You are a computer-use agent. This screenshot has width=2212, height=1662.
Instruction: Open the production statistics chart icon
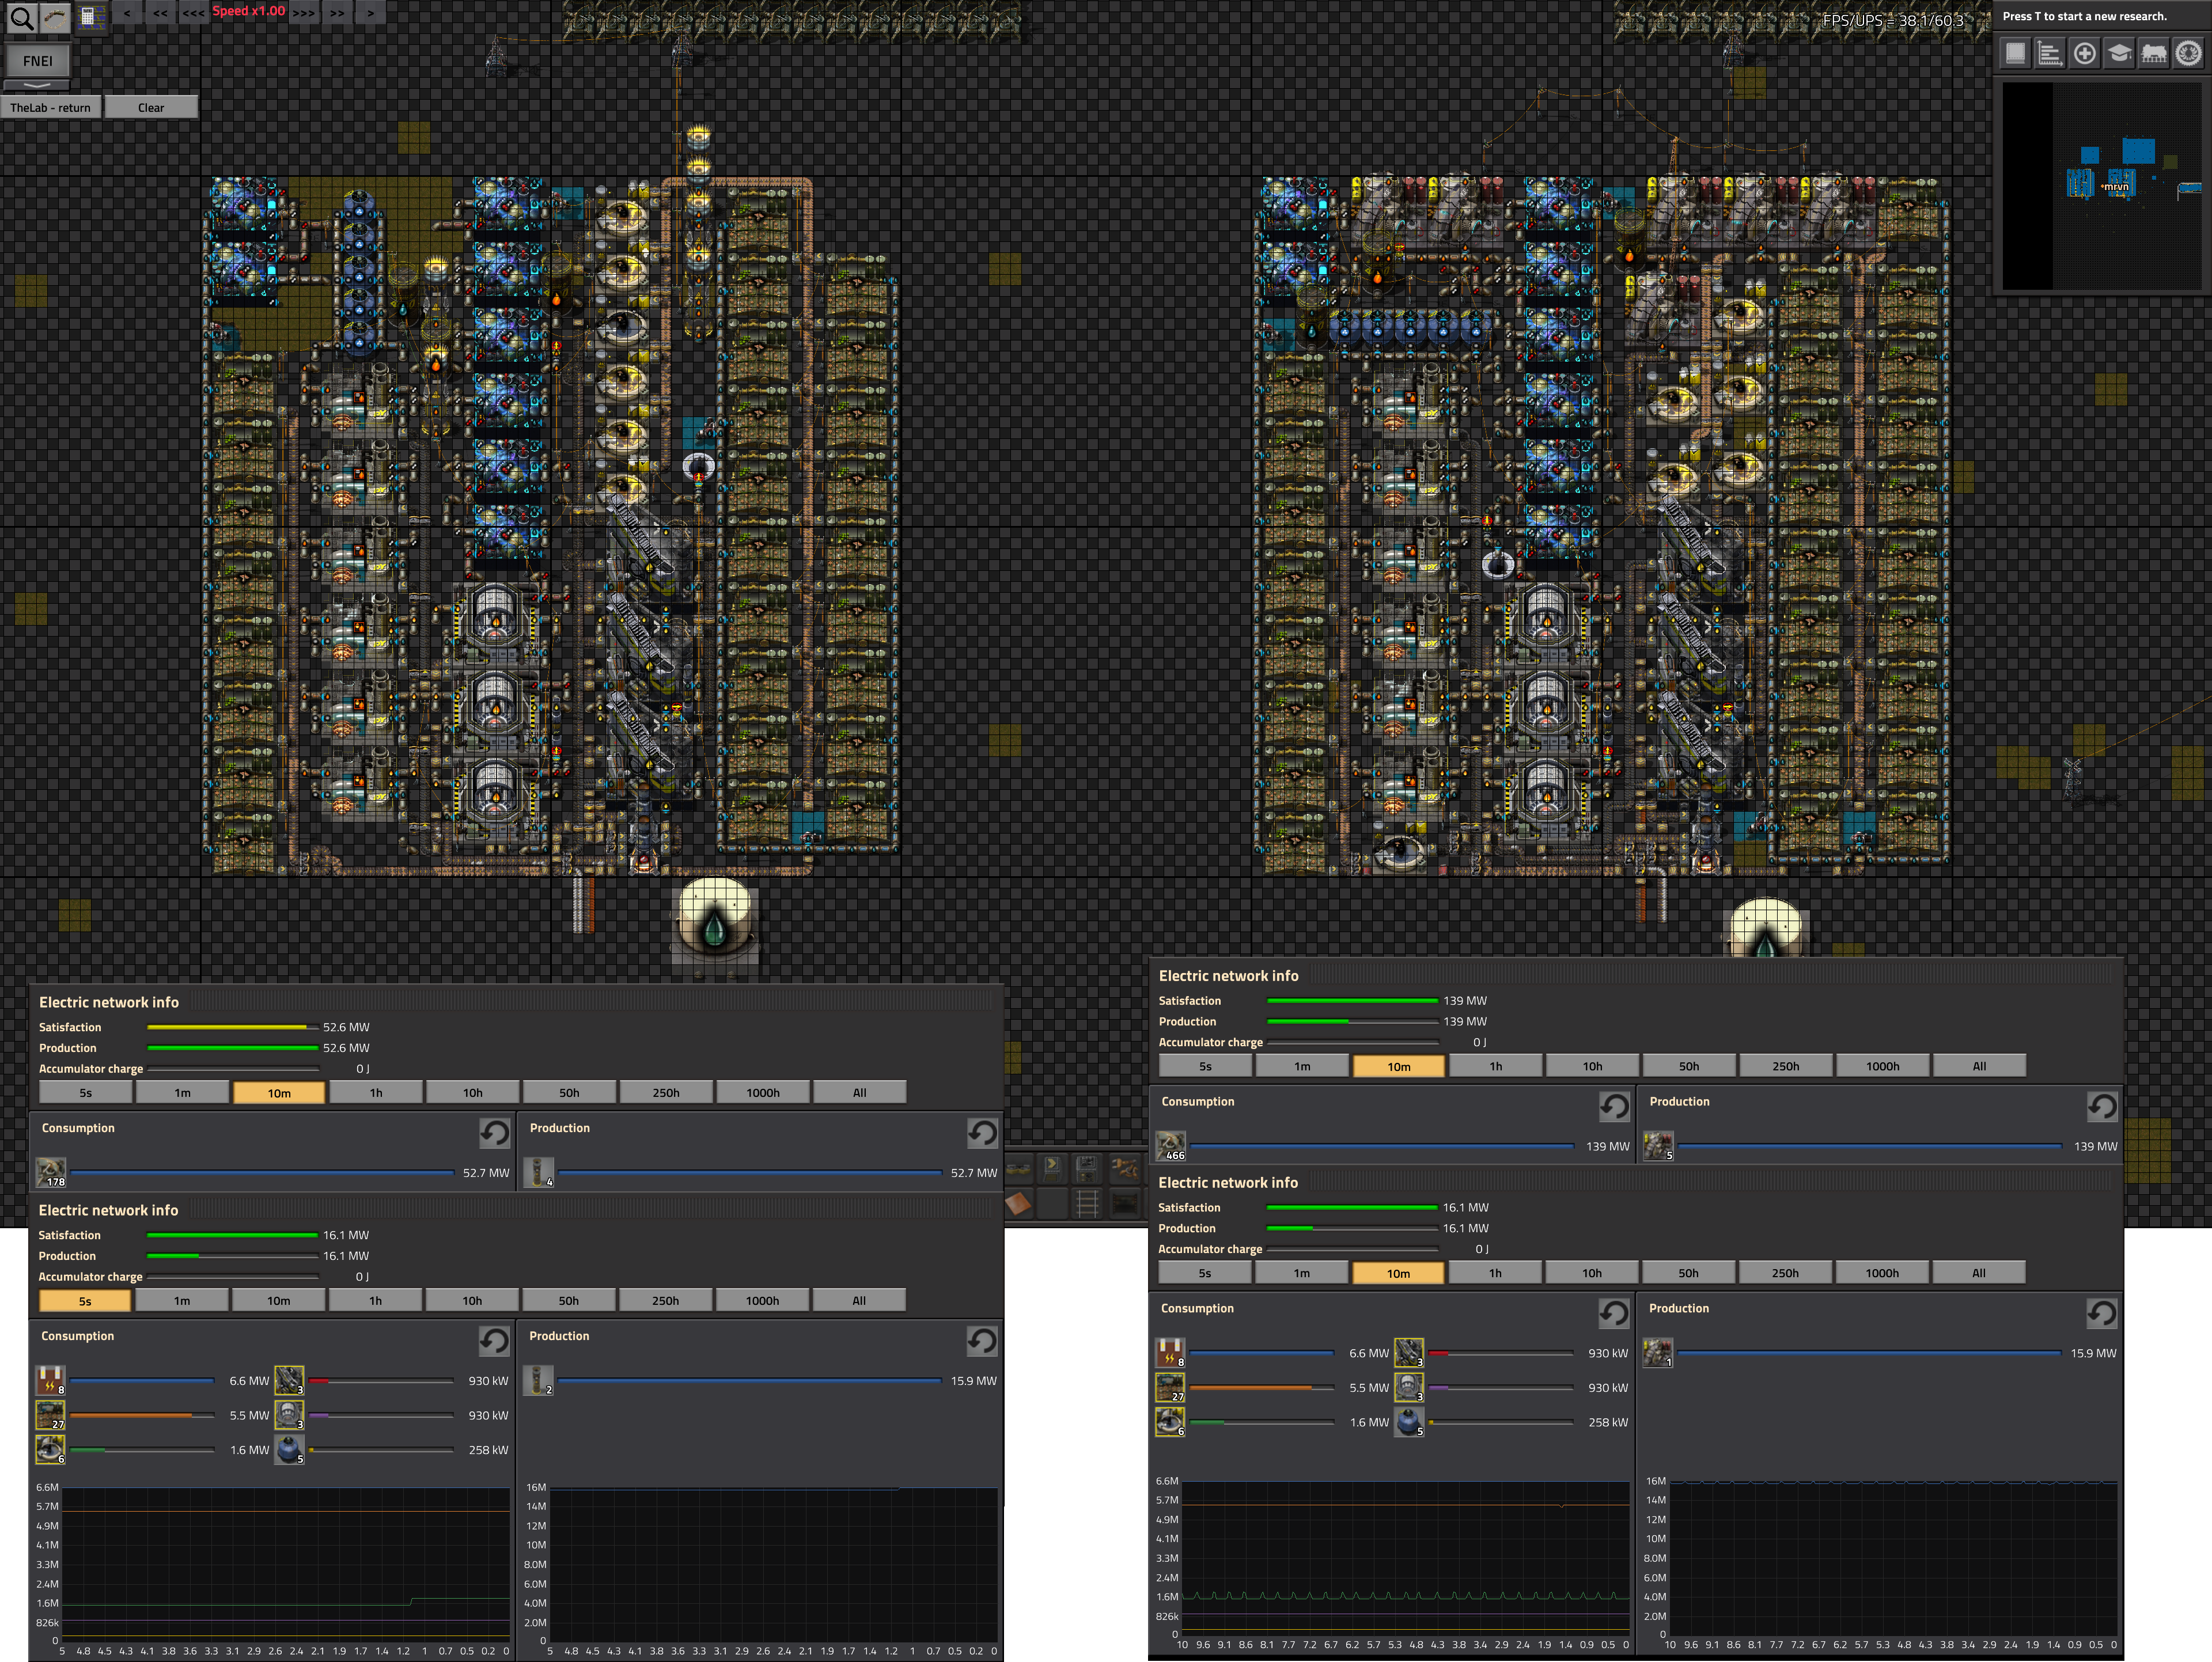click(2050, 54)
